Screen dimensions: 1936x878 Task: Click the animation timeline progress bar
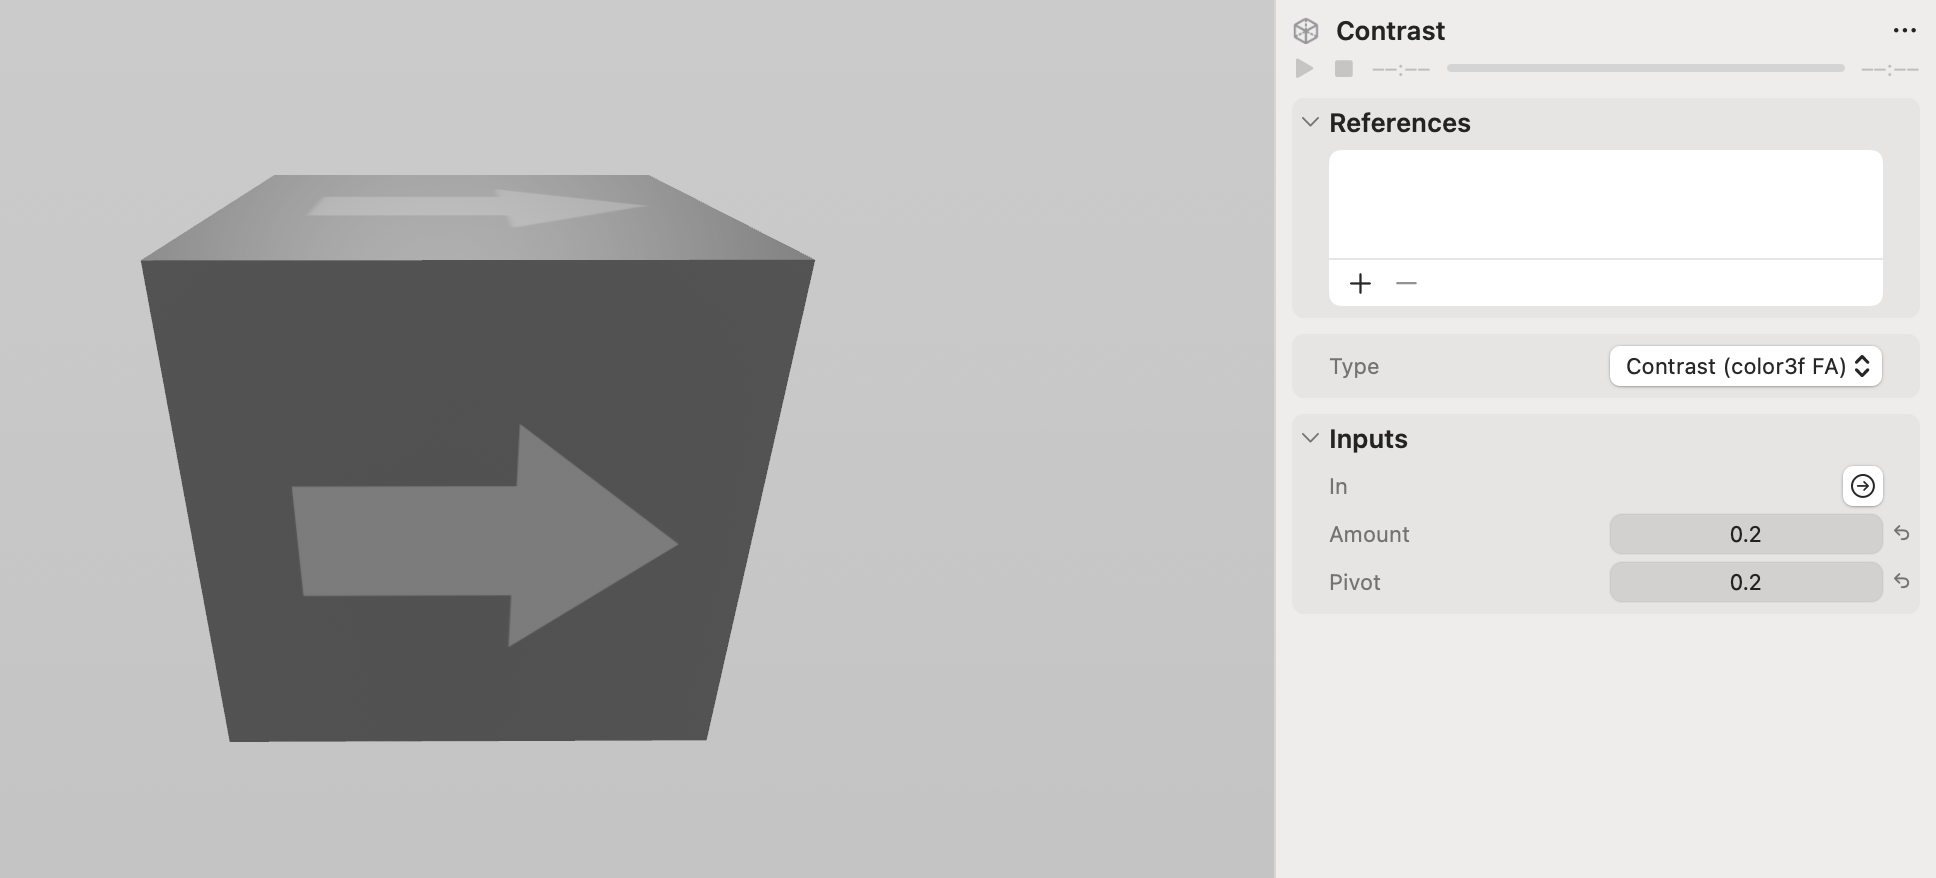click(1645, 68)
